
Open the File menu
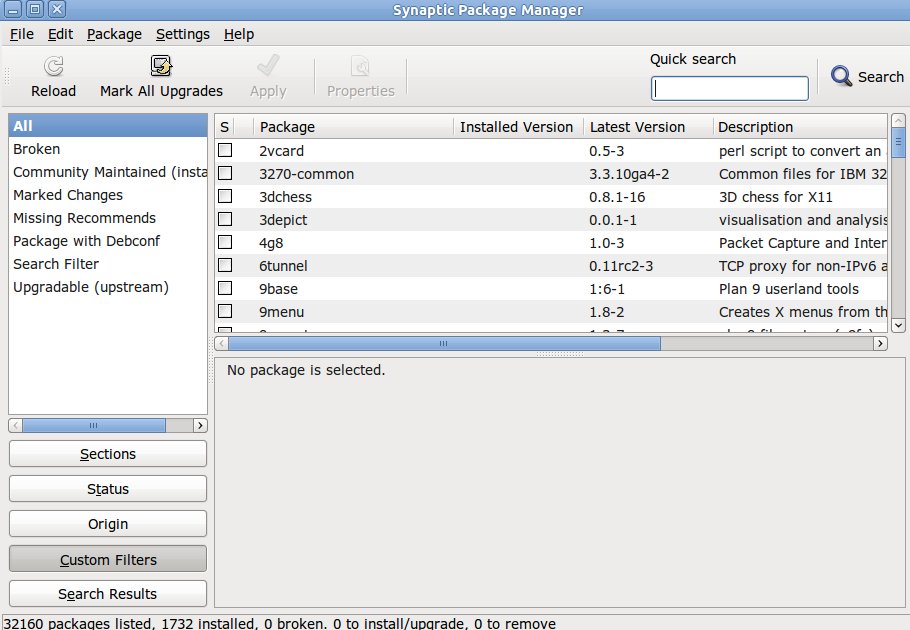point(21,34)
